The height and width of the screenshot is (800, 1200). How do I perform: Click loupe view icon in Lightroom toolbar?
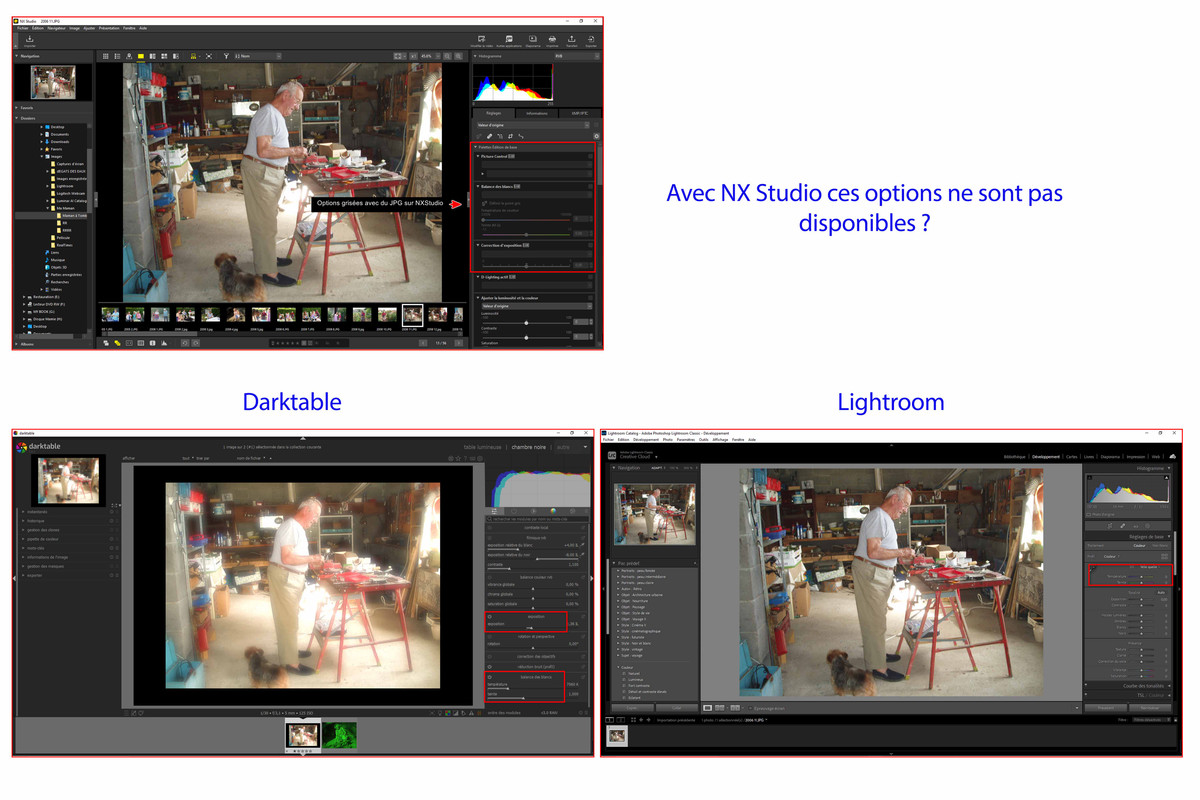pos(707,708)
